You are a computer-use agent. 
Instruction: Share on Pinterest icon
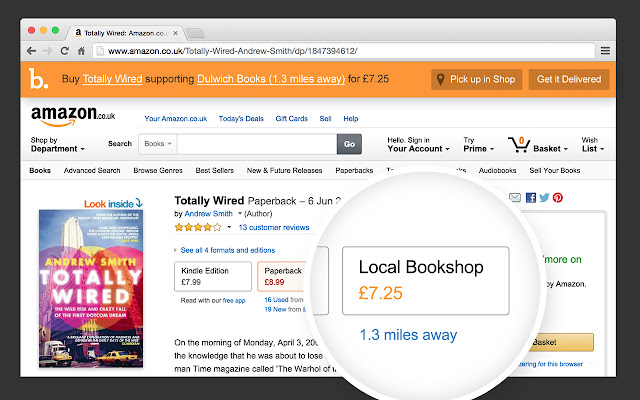[x=558, y=198]
